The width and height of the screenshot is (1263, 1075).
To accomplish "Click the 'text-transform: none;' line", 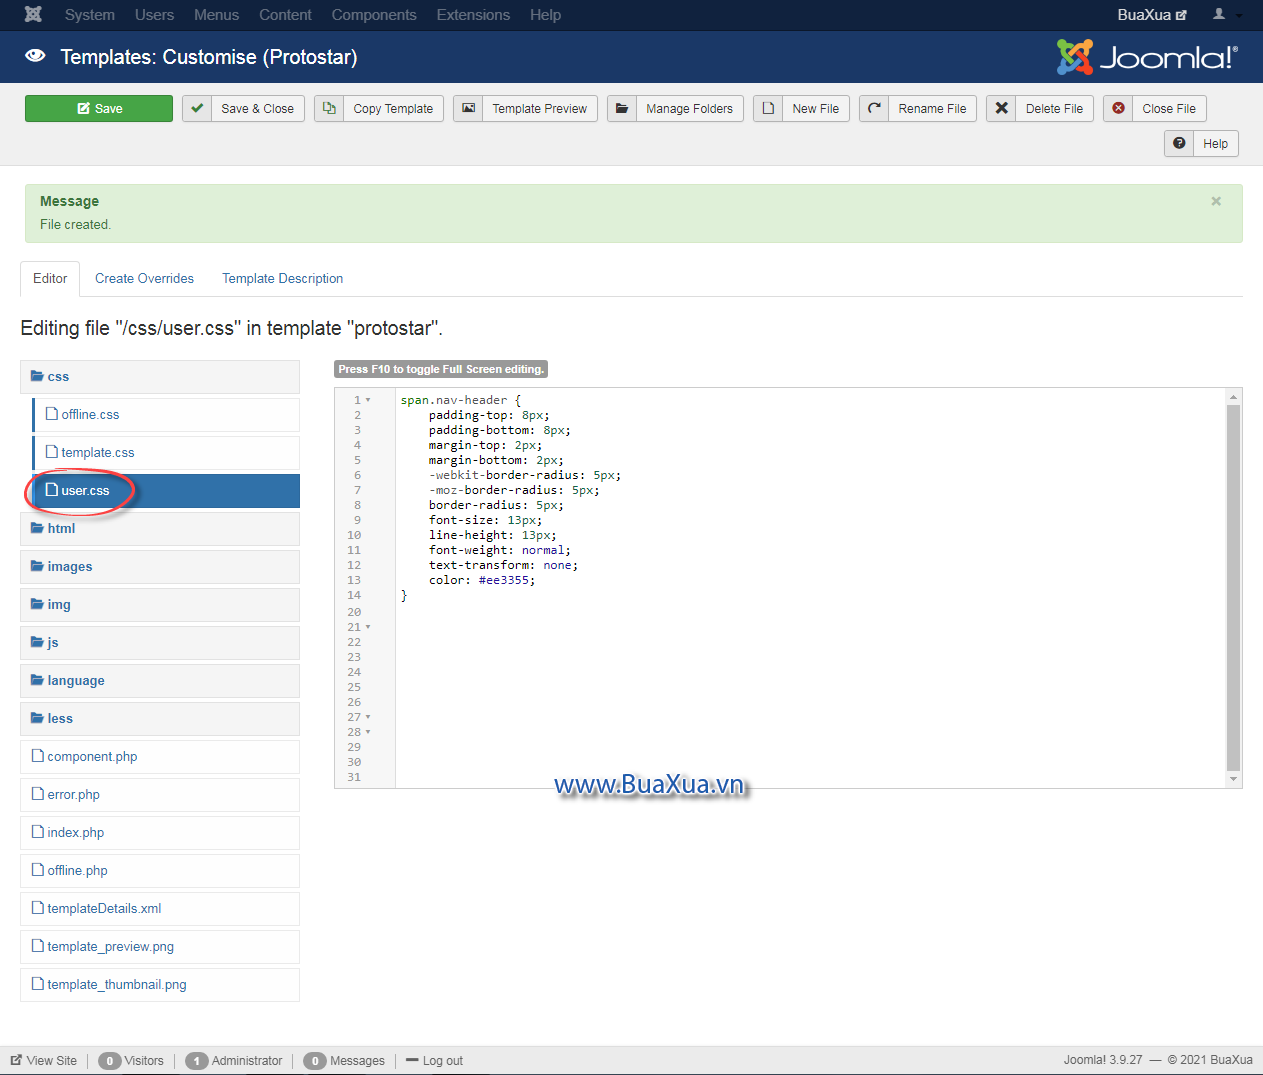I will pos(503,565).
